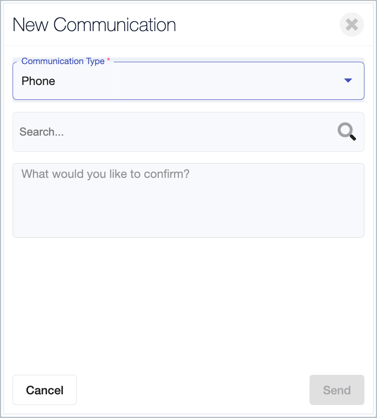Screen dimensions: 377x418
Task: Click the 'What would you like to confirm?' textarea
Action: tap(188, 200)
